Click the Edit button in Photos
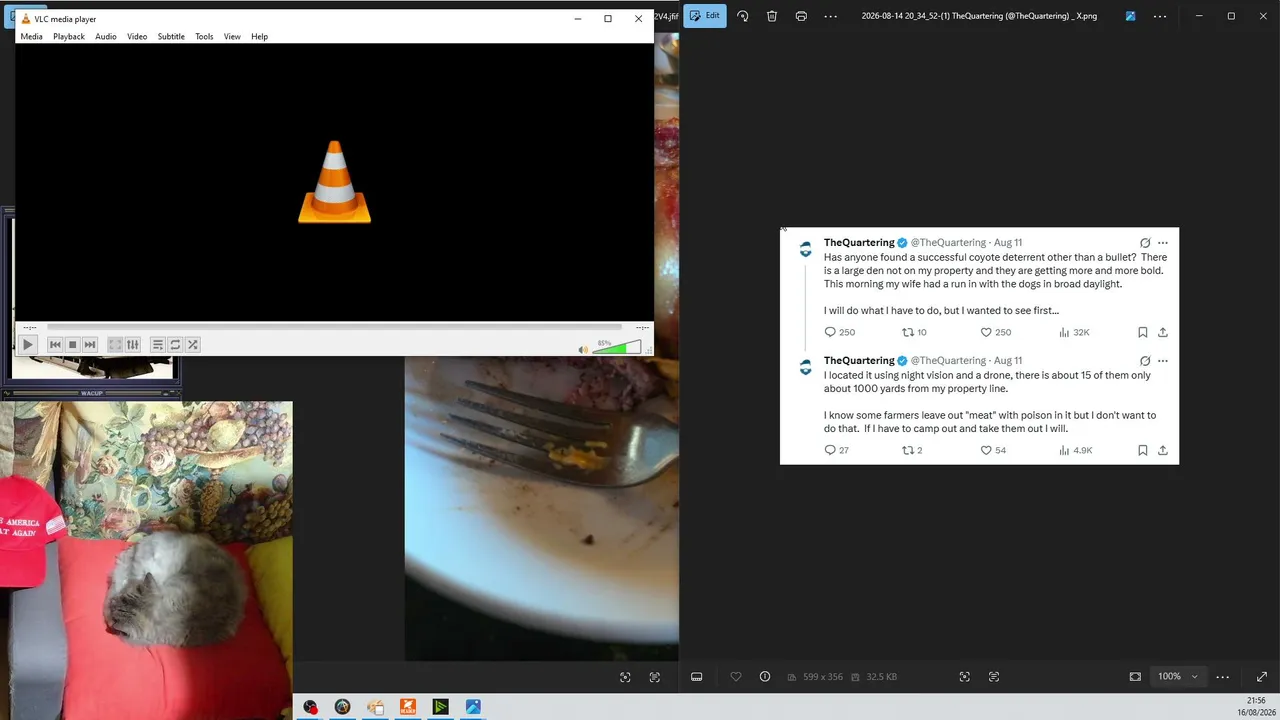 point(705,16)
